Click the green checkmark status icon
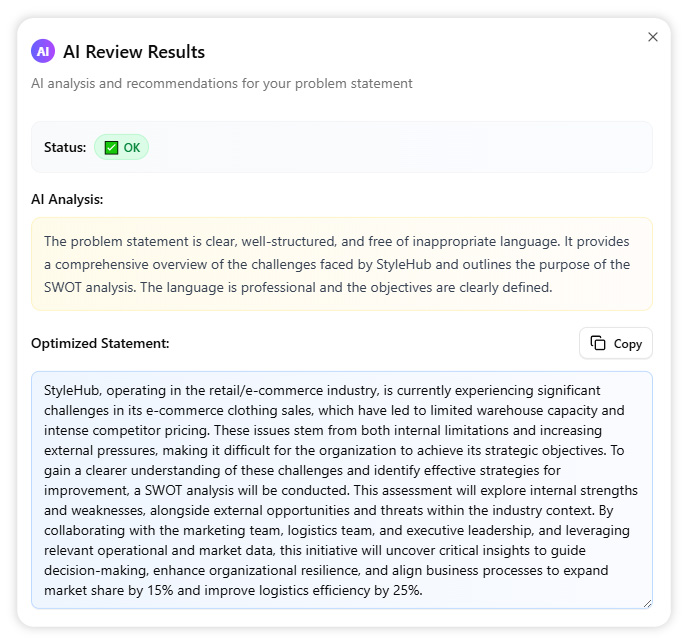688x641 pixels. tap(111, 147)
